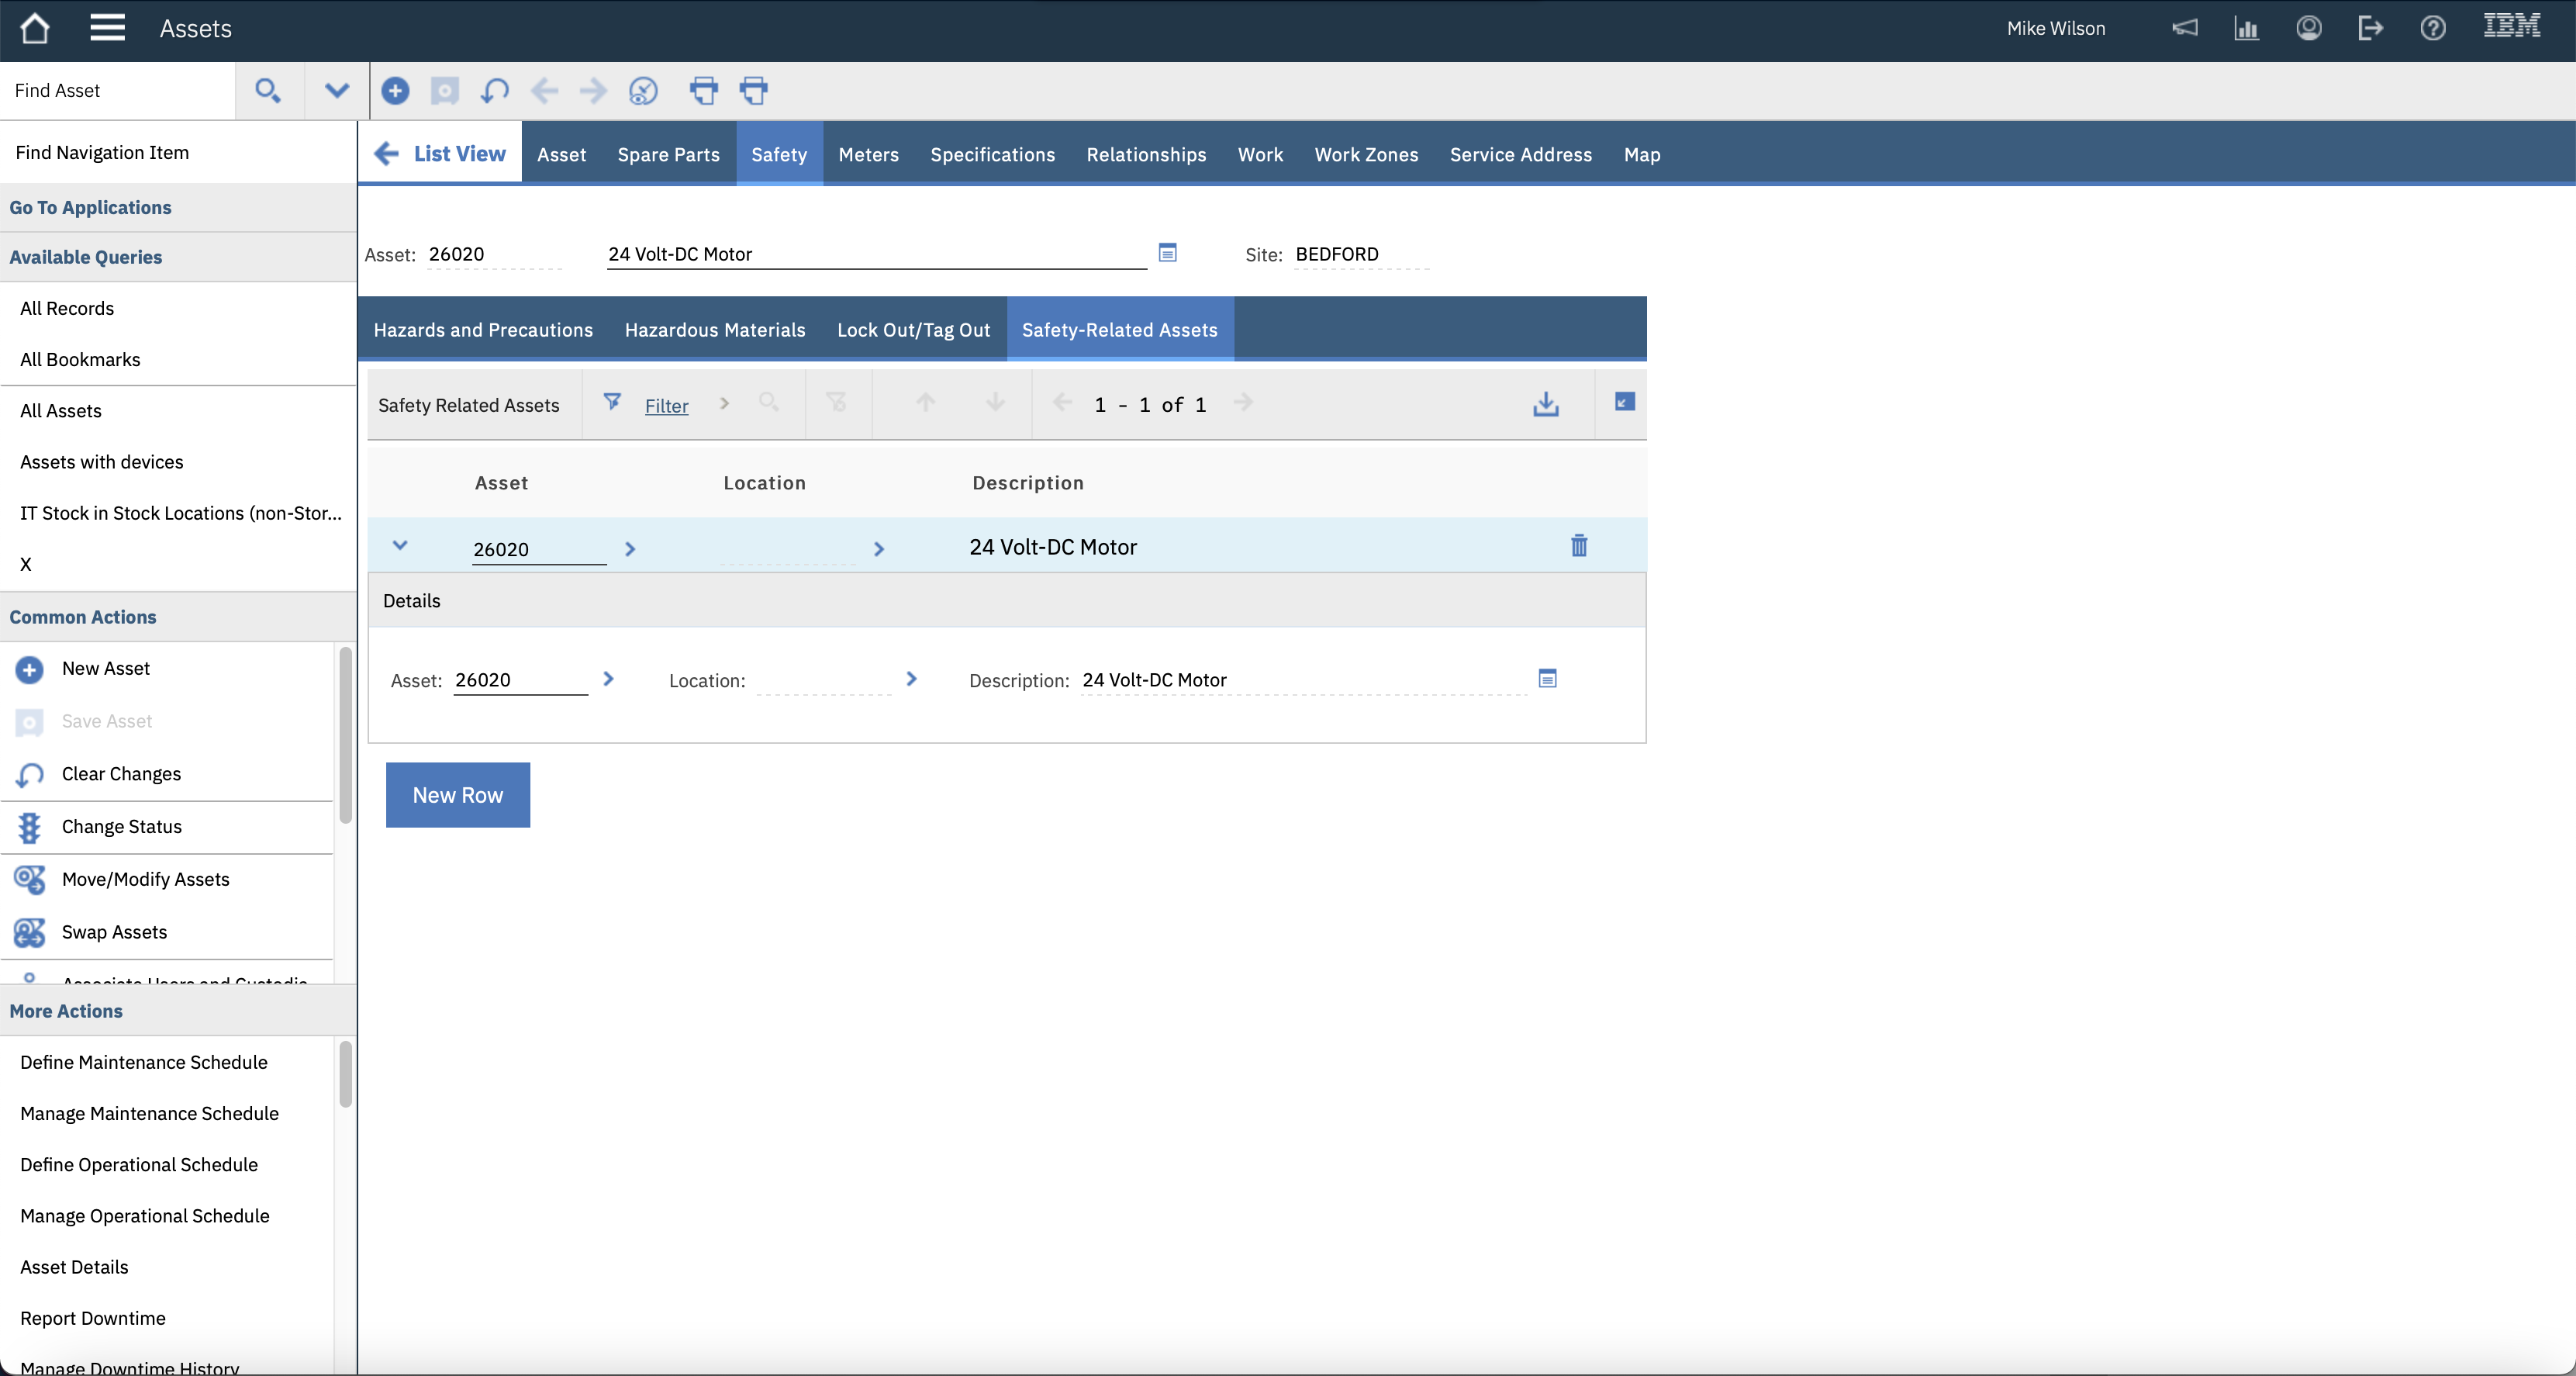2576x1376 pixels.
Task: Open detail menu next to Location field
Action: point(911,679)
